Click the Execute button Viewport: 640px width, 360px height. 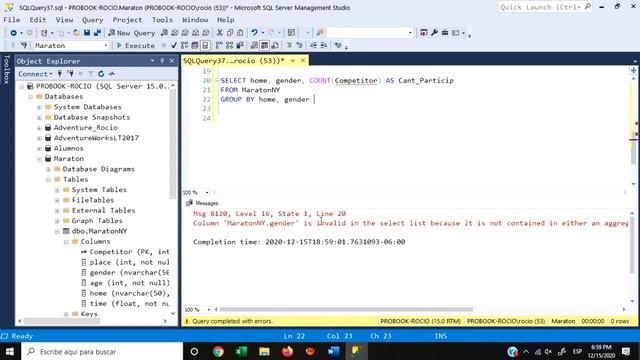(x=136, y=45)
